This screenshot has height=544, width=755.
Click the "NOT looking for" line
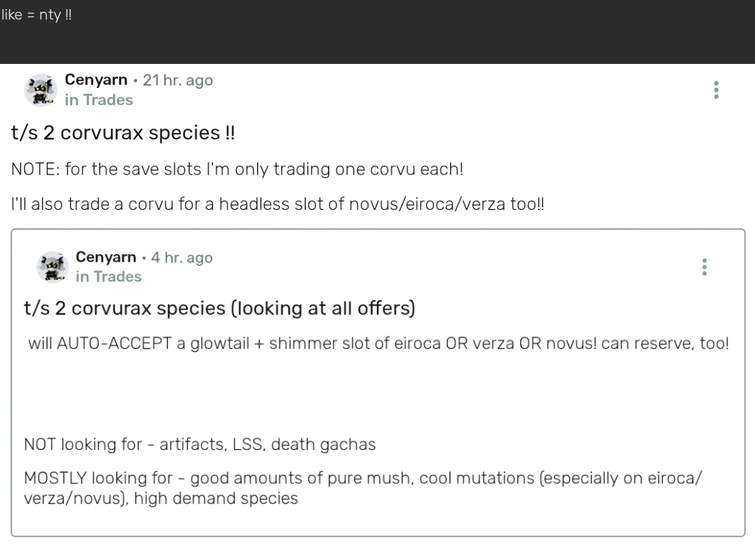[x=200, y=444]
